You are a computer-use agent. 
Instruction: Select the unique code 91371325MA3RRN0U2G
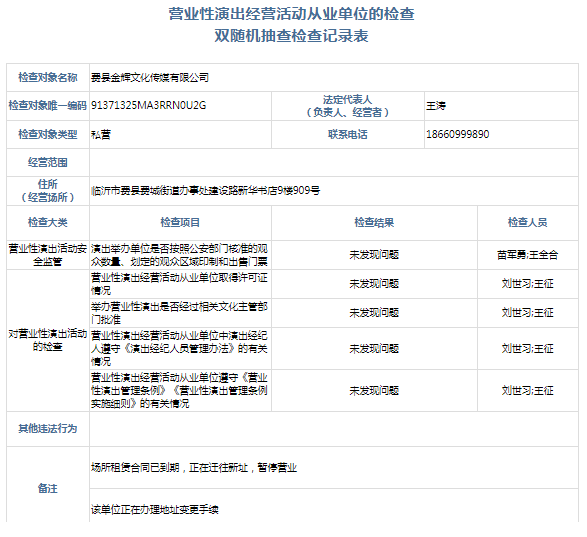[x=149, y=105]
